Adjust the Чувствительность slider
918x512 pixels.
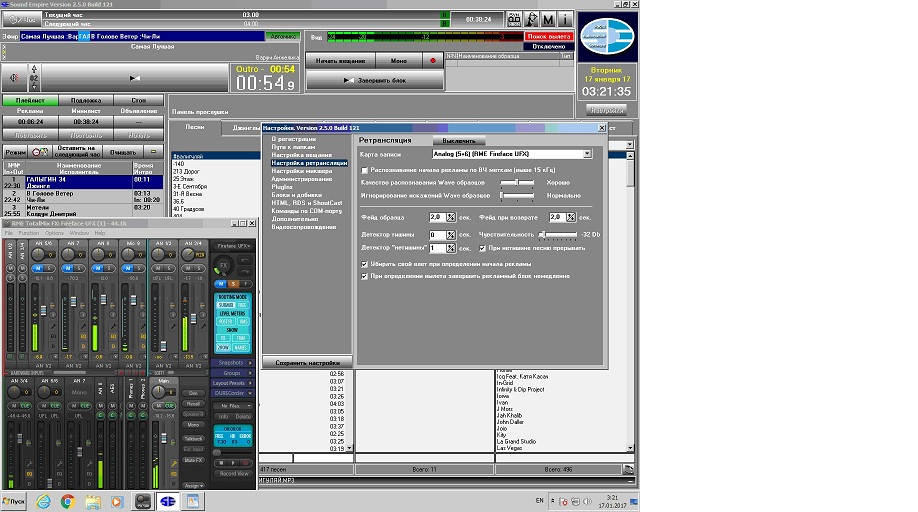558,234
